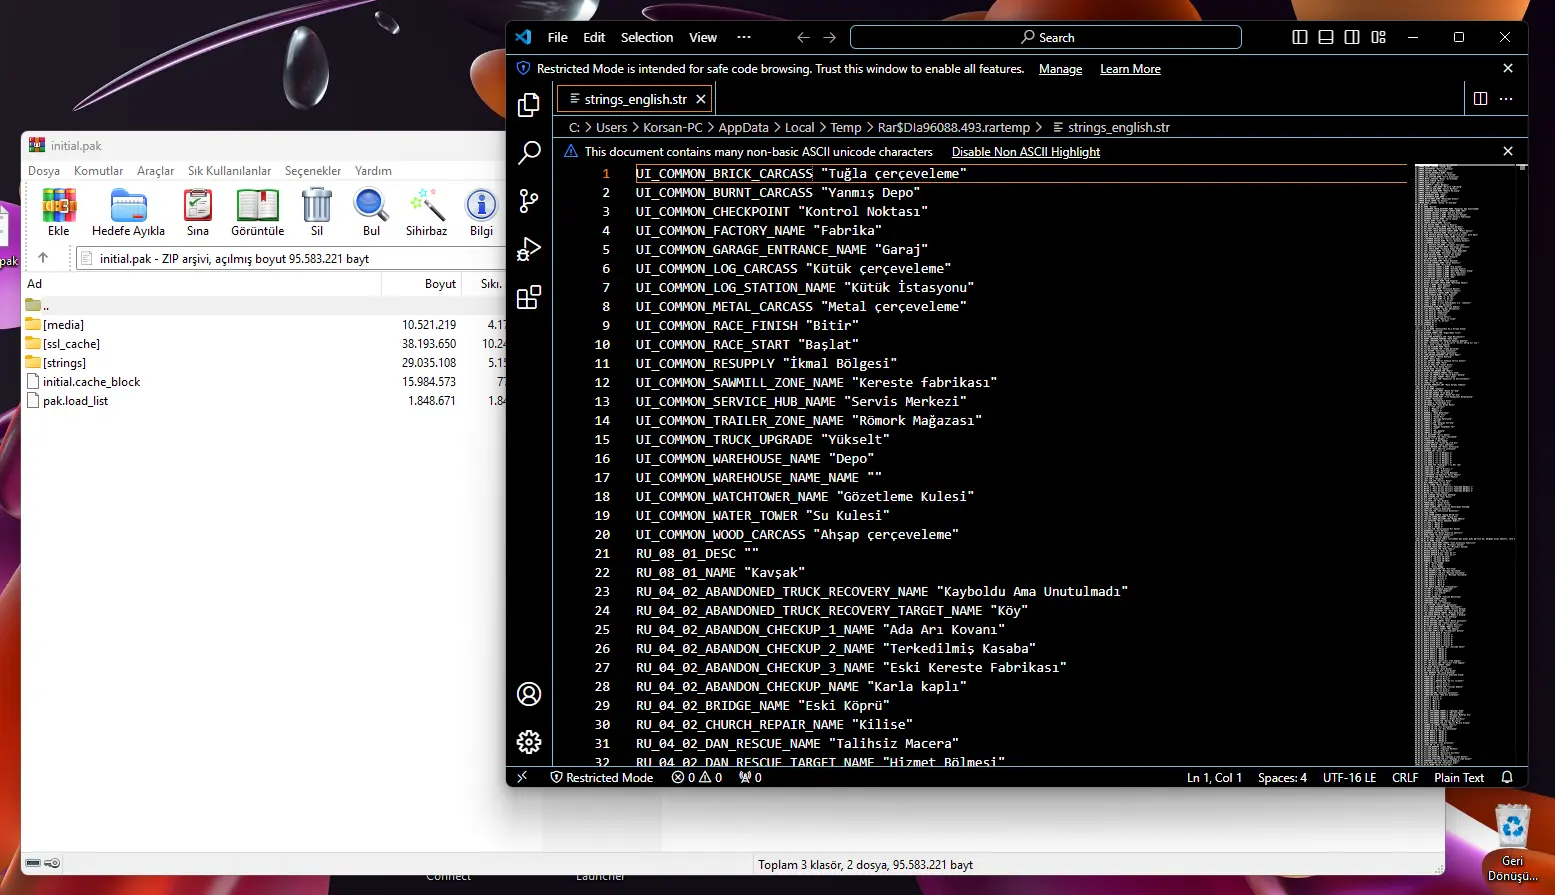Screen dimensions: 1555x895
Task: Click the Ln 1, Col 1 status item
Action: (1214, 777)
